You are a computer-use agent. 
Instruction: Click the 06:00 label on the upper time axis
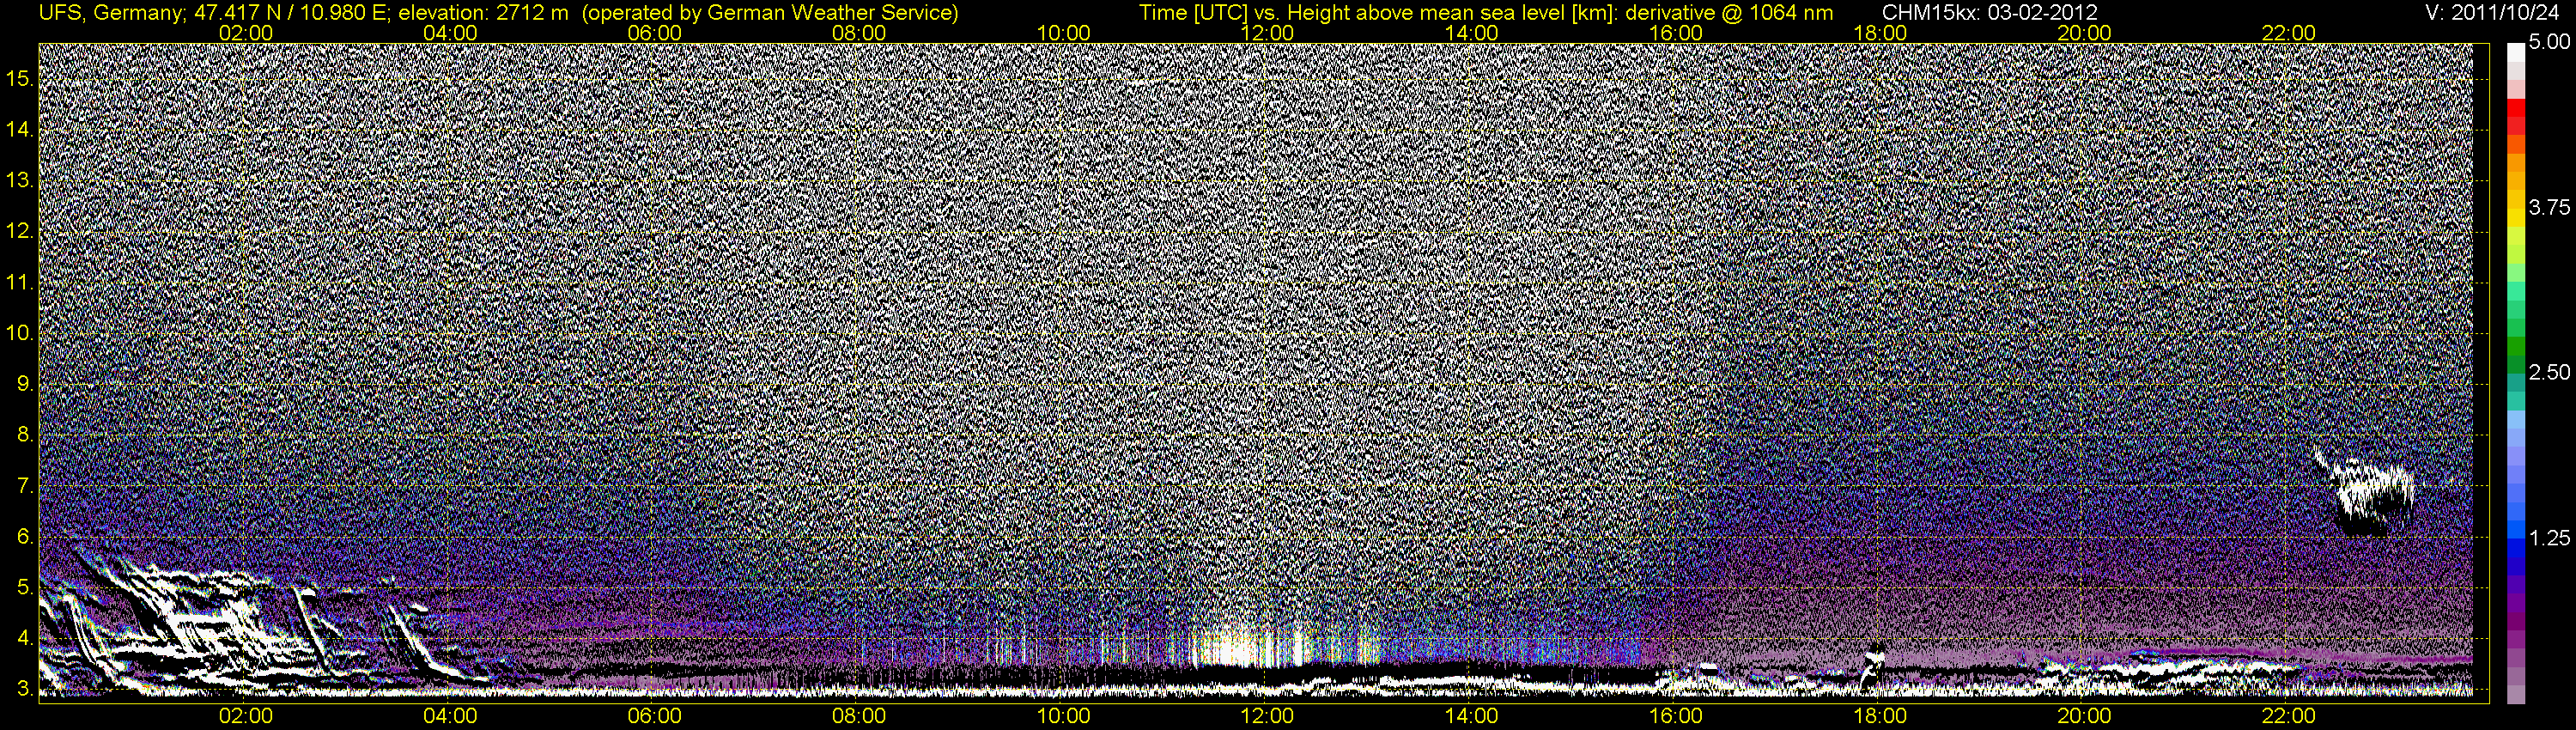655,33
